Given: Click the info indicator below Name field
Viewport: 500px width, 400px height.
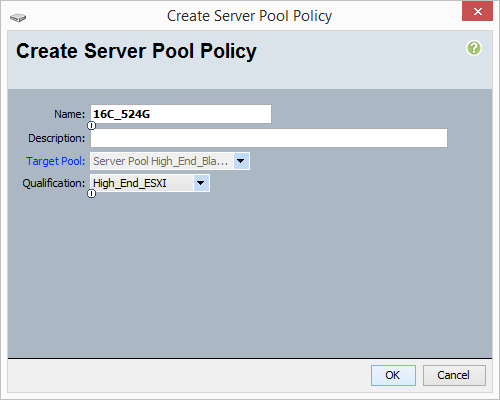Looking at the screenshot, I should click(x=91, y=126).
